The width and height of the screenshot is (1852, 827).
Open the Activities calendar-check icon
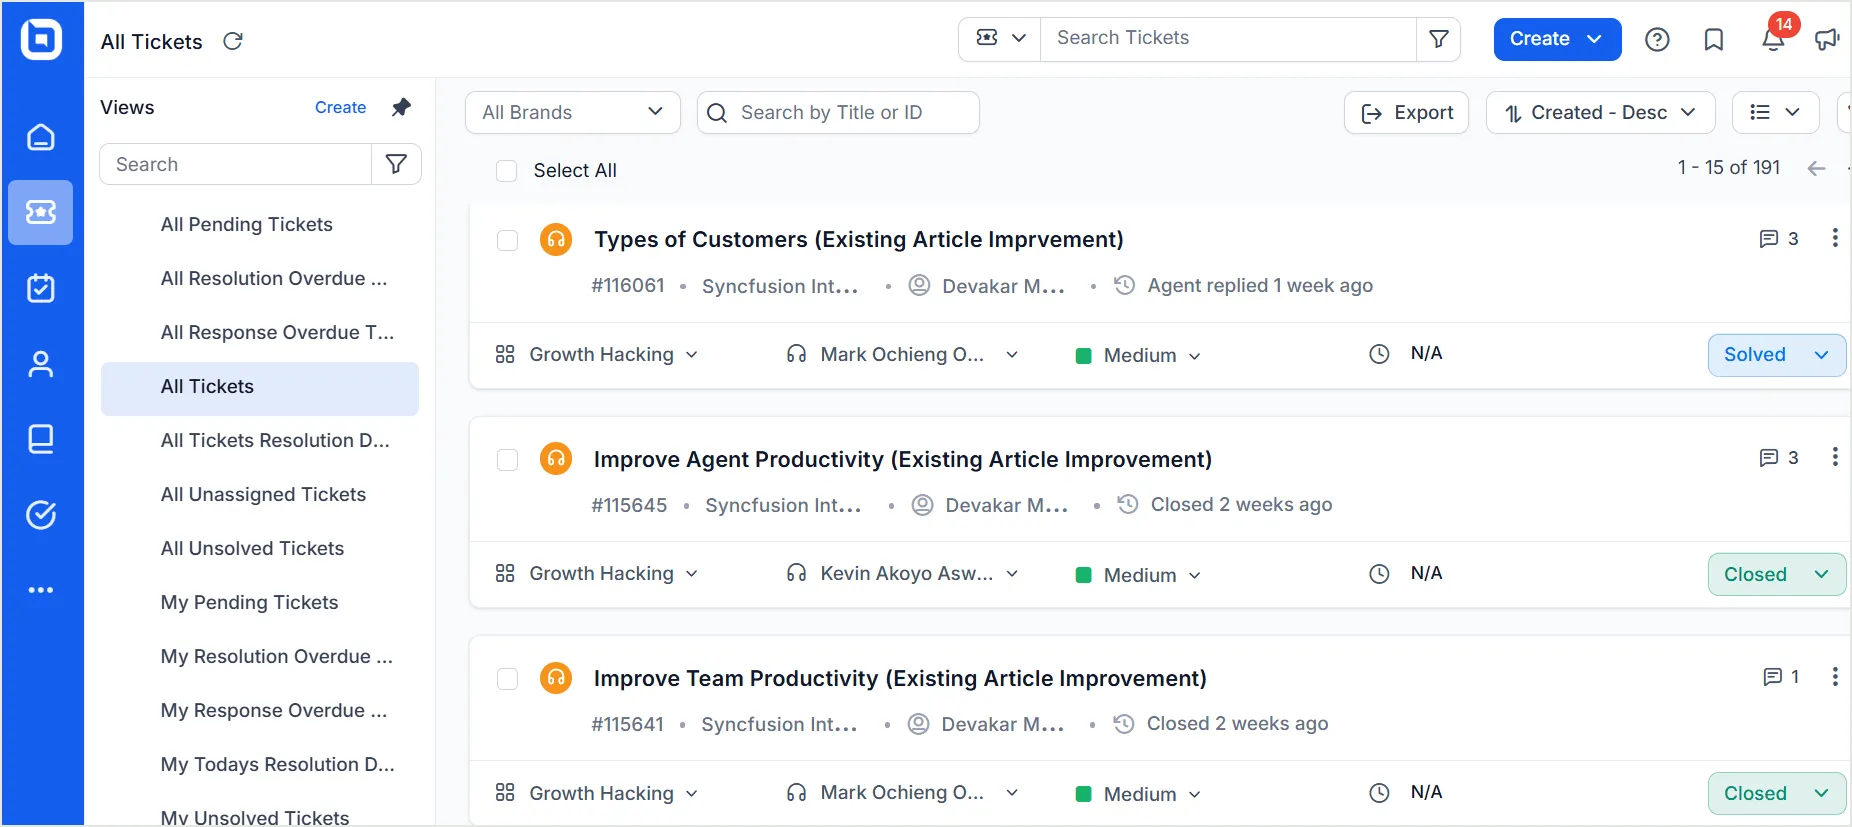[41, 288]
